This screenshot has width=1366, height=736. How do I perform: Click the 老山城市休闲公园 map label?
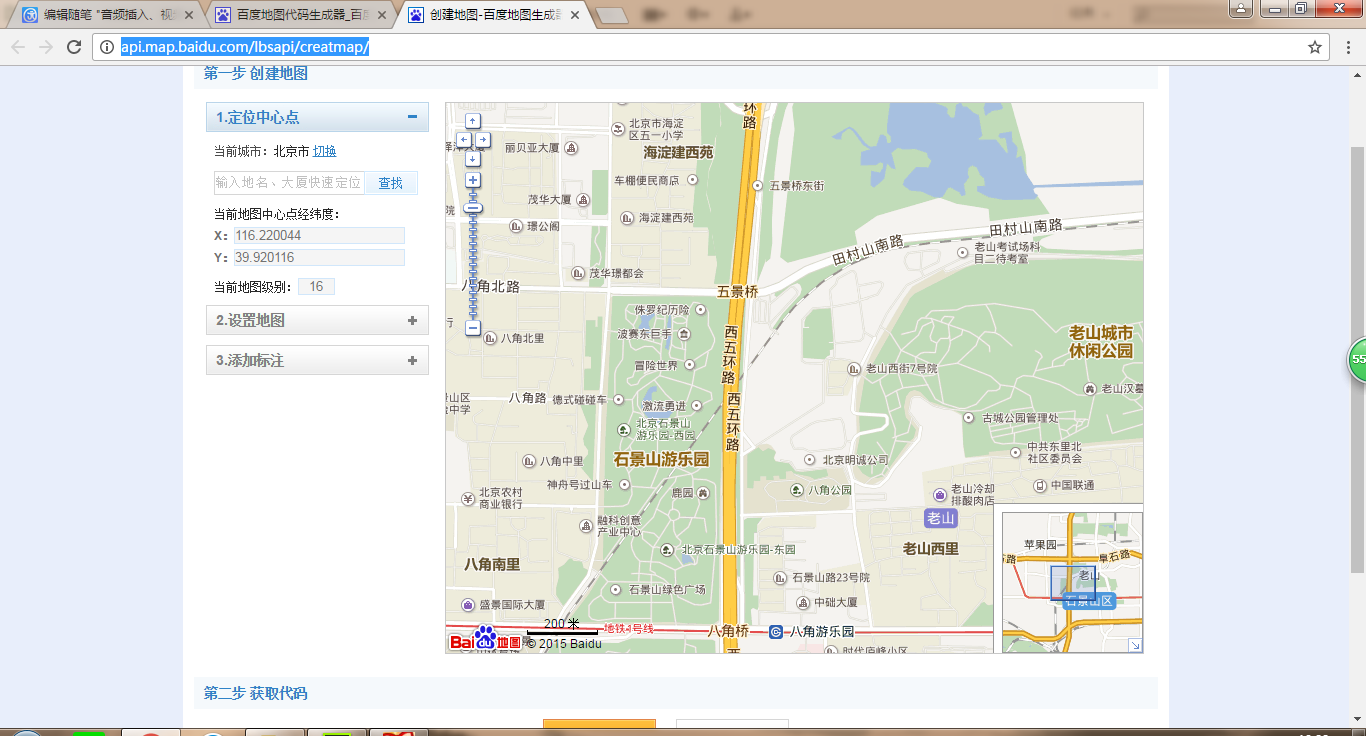pyautogui.click(x=1101, y=341)
